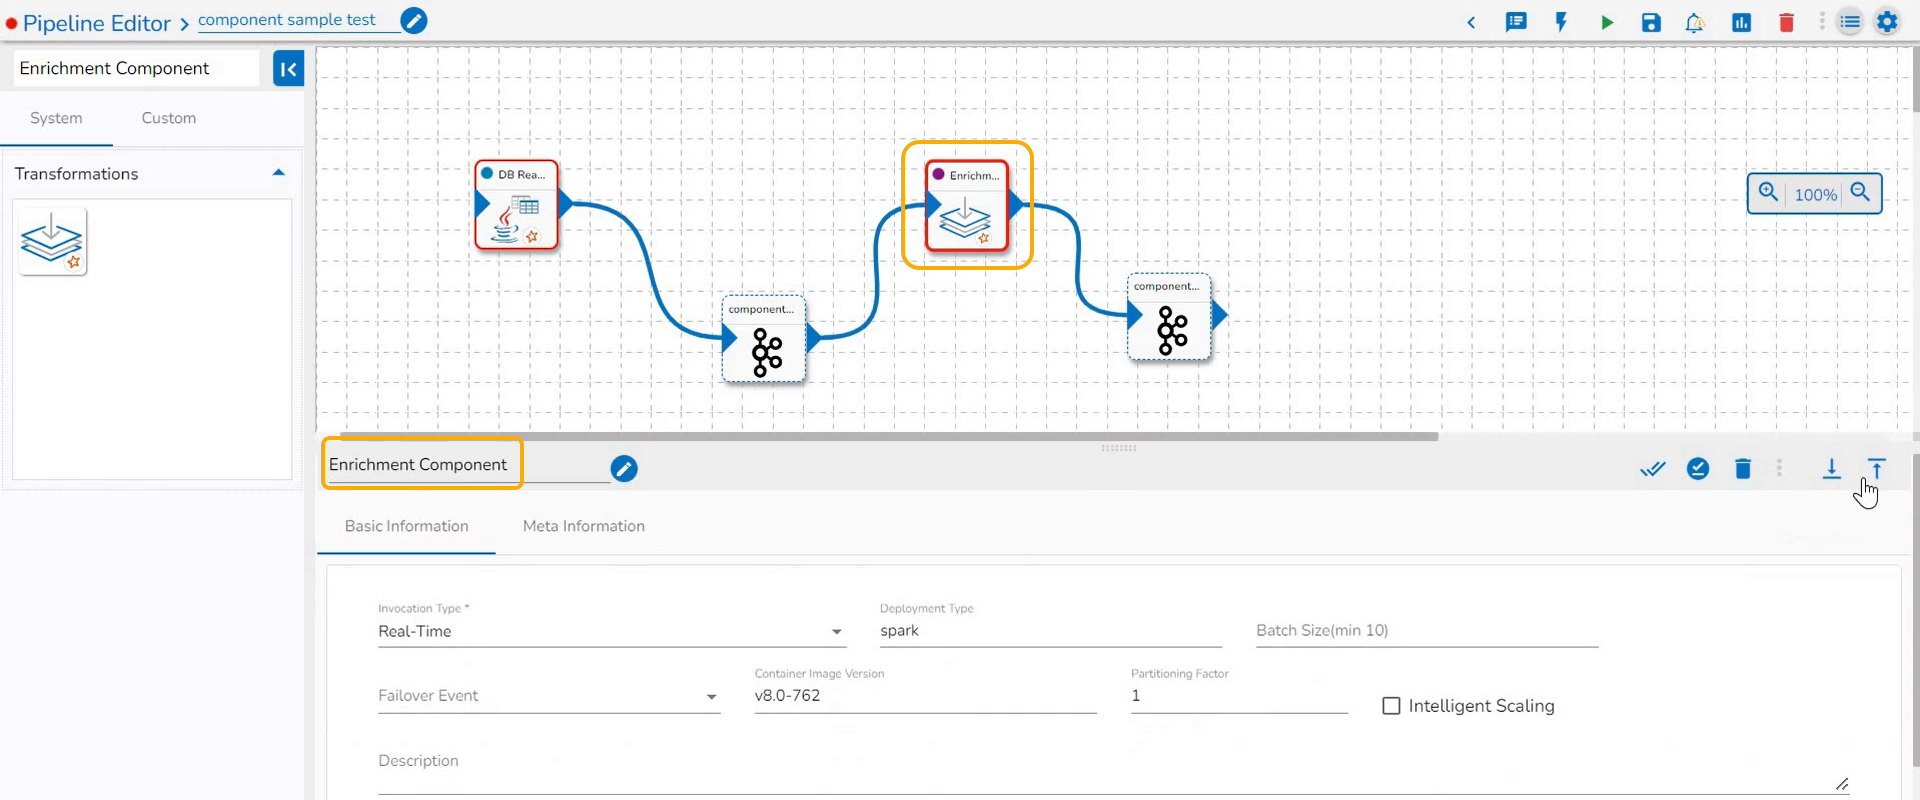Click the lightning bolt icon in the top toolbar
This screenshot has height=800, width=1920.
[x=1561, y=22]
